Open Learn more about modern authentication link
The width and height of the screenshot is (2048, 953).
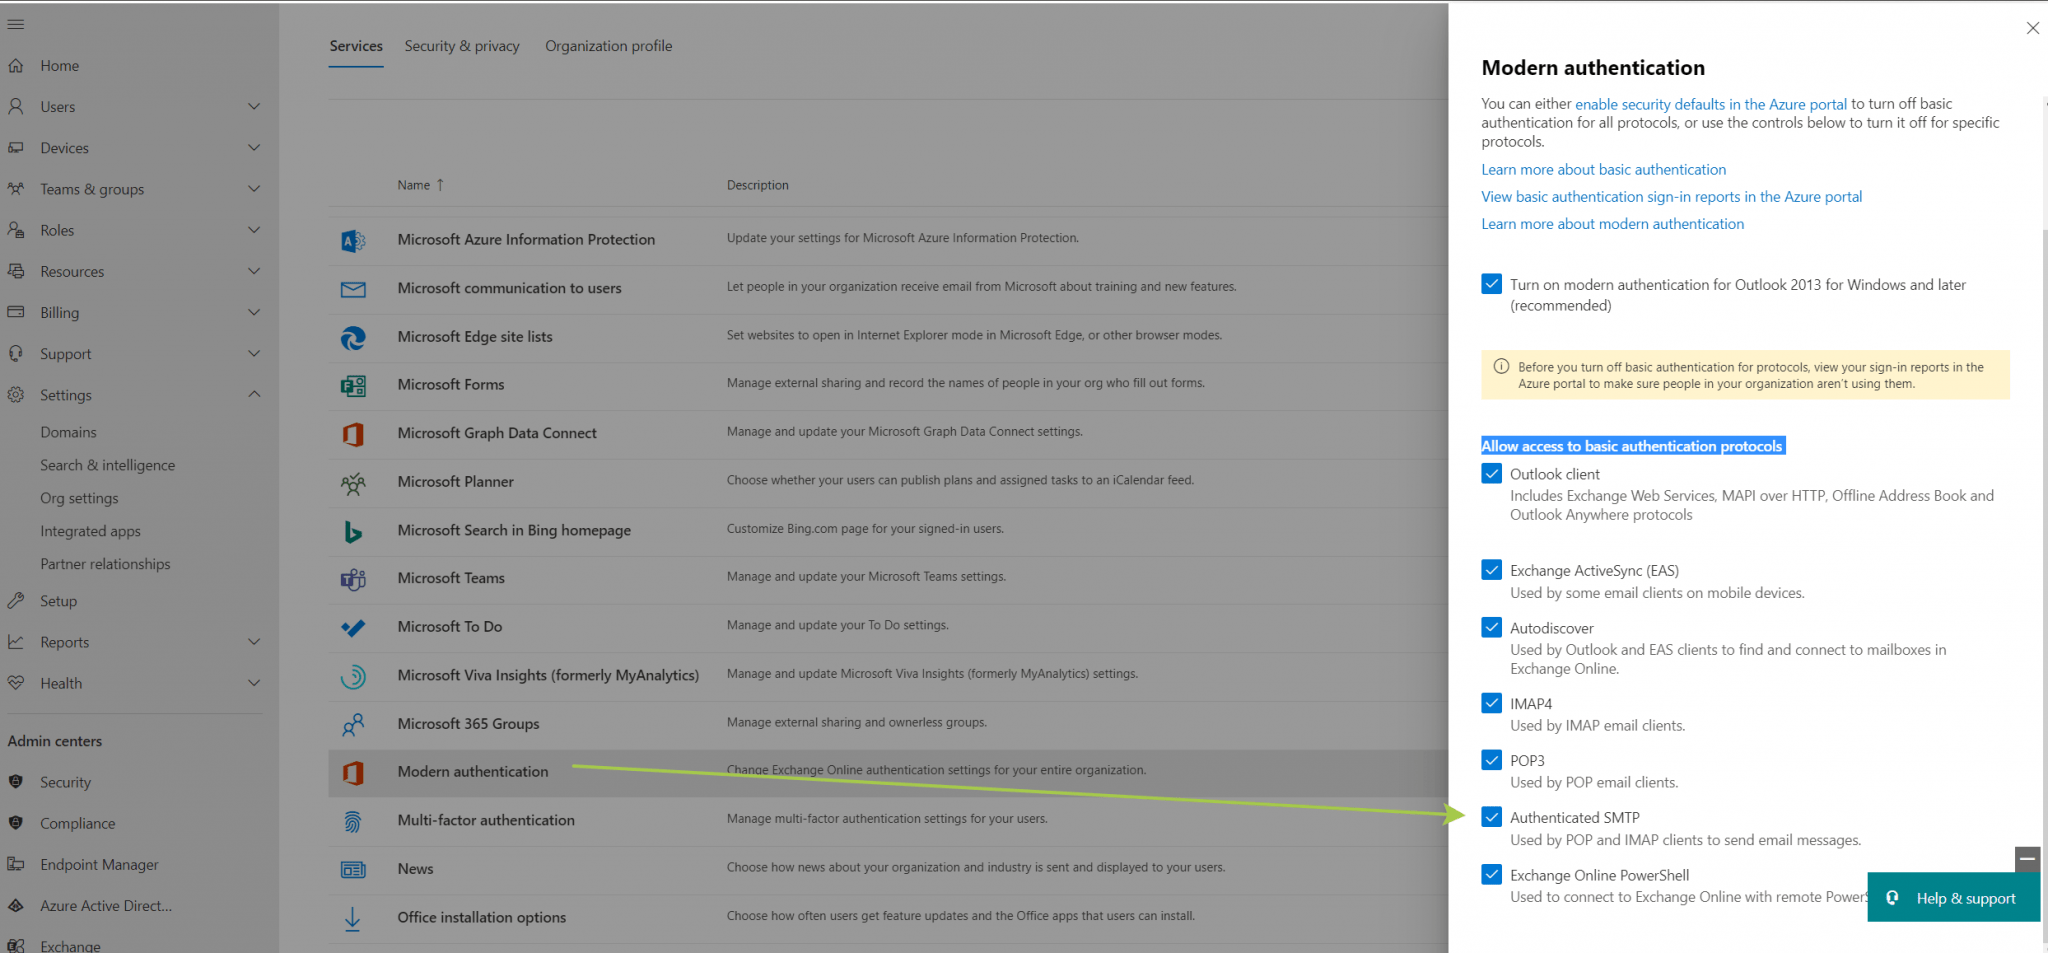(x=1613, y=224)
